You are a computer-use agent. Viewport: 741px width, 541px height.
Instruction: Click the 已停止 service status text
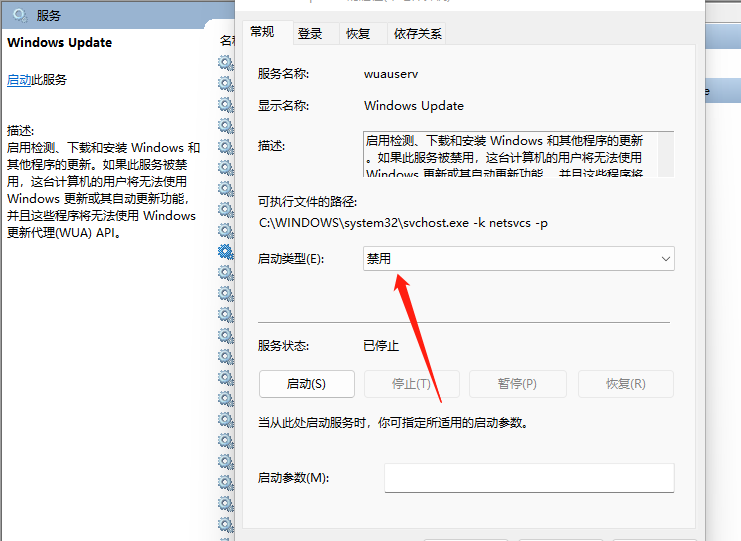click(x=381, y=346)
